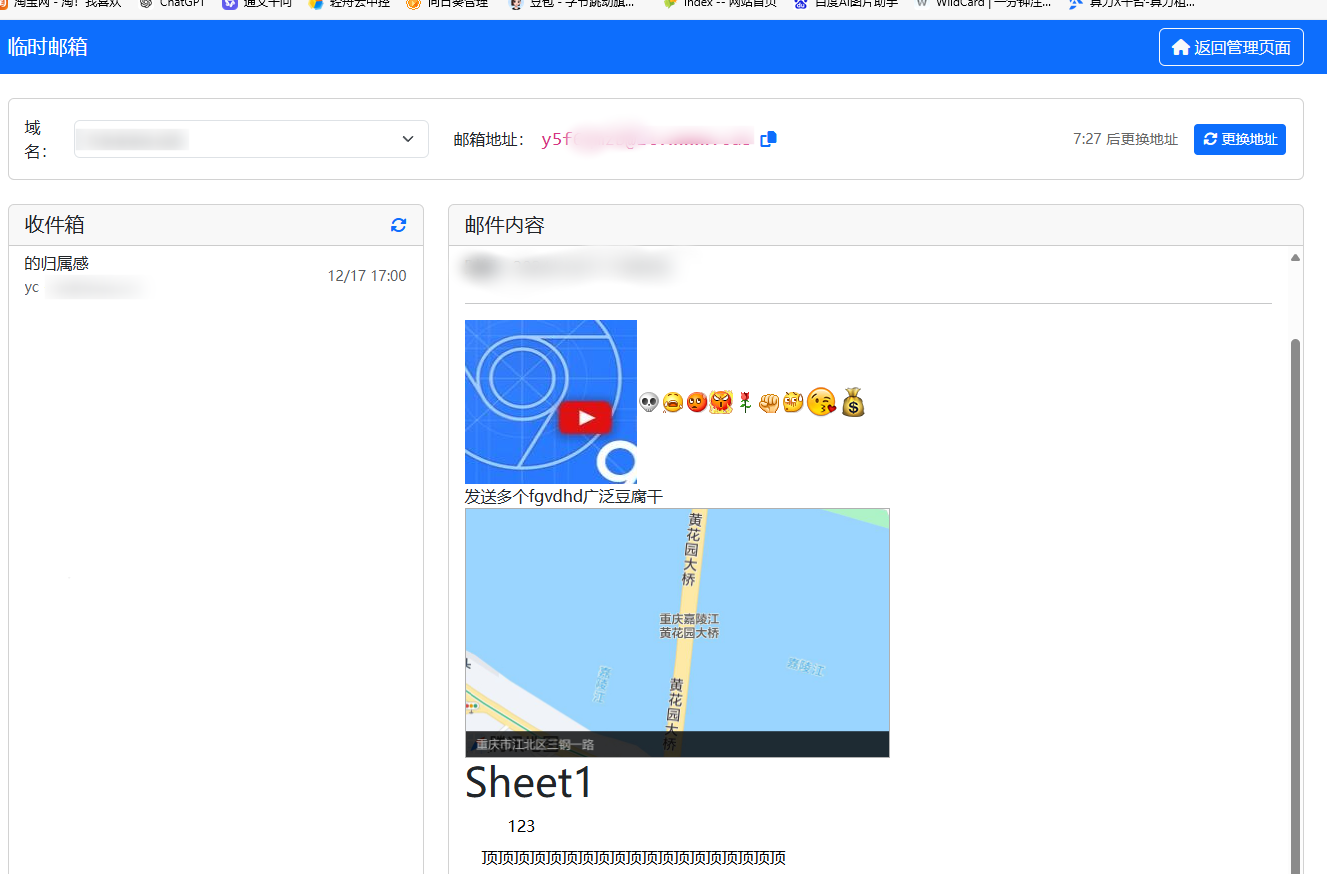Click the Sheet1 heading in the email
Image resolution: width=1327 pixels, height=874 pixels.
(529, 782)
